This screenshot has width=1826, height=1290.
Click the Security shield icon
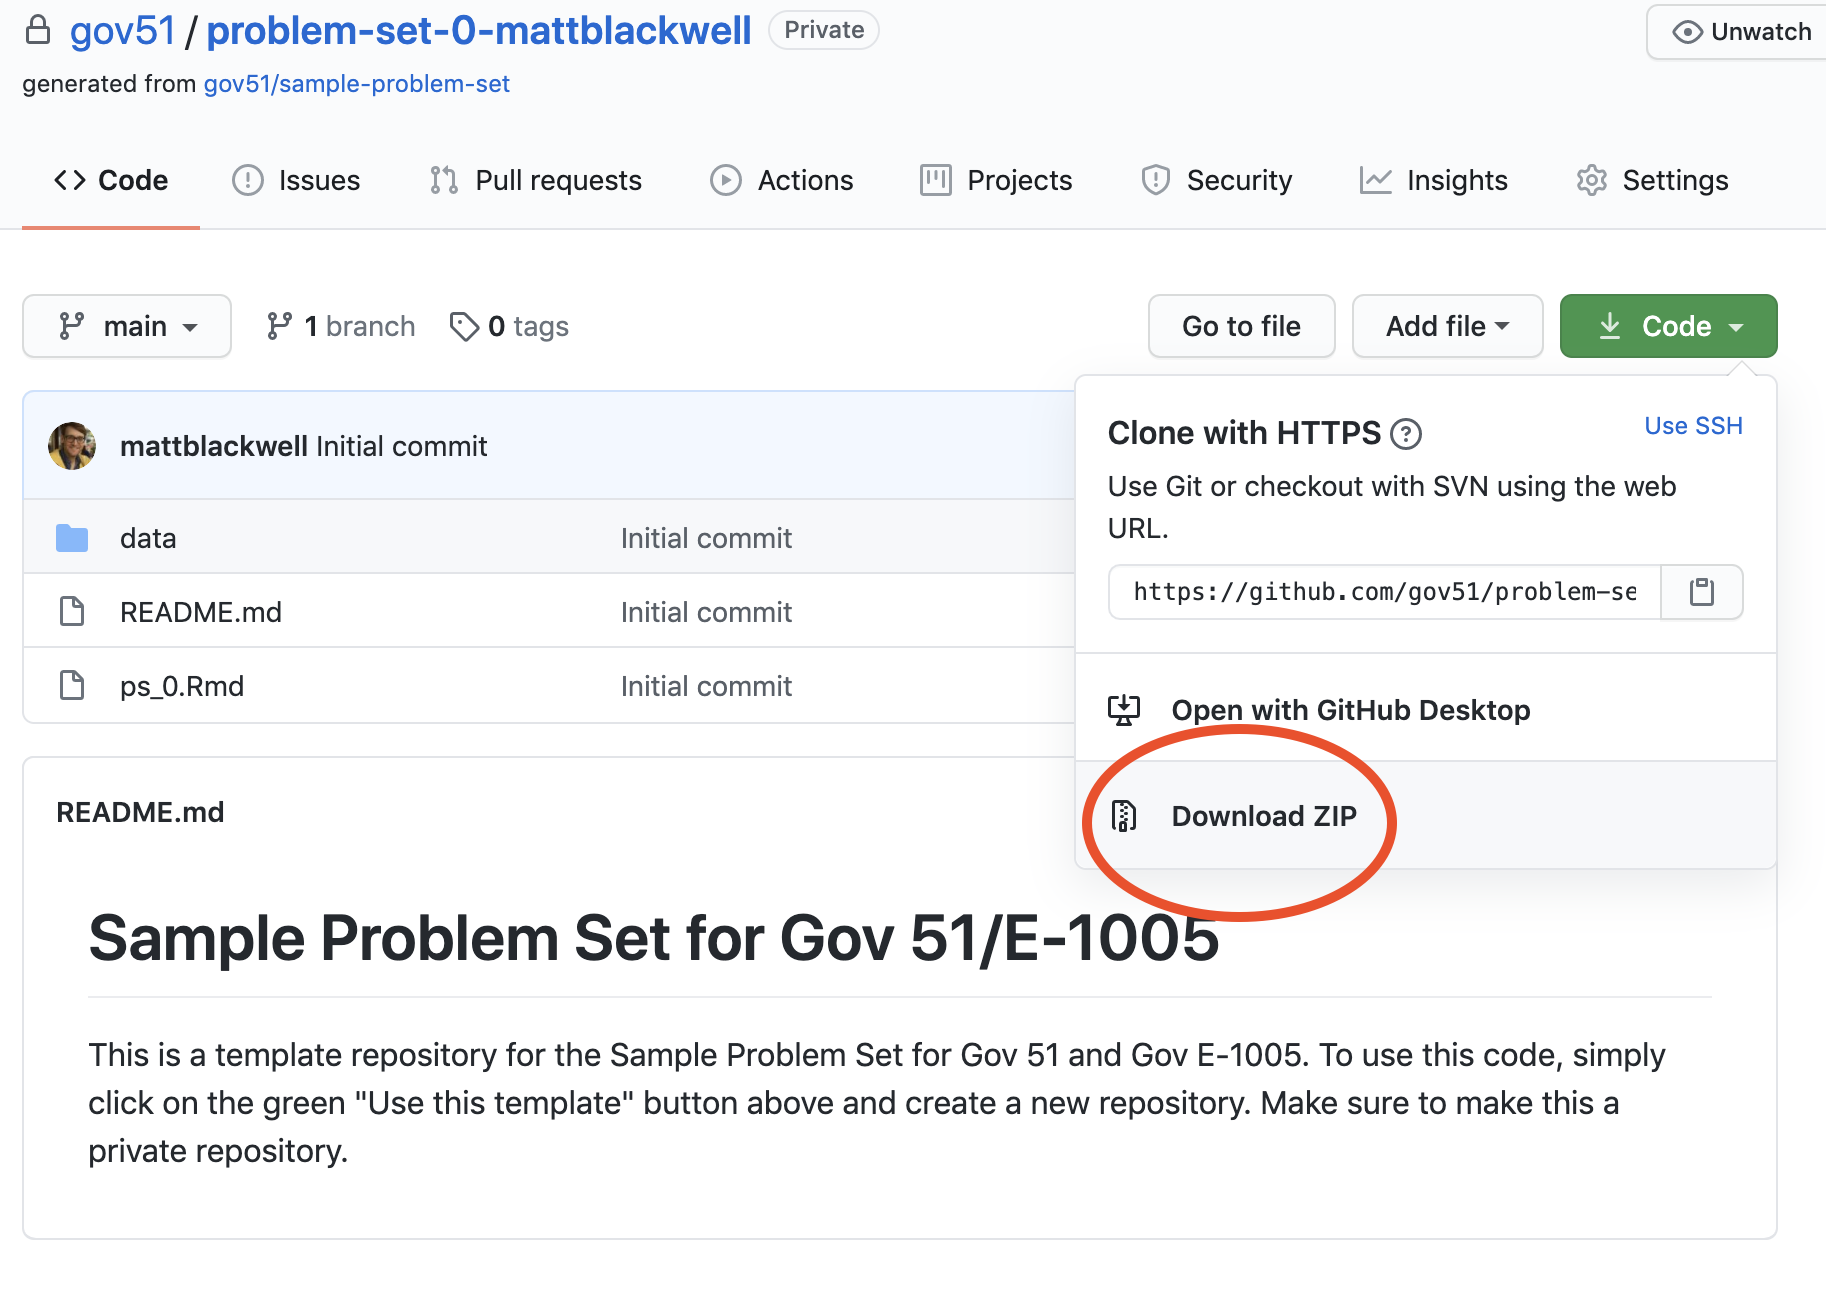pyautogui.click(x=1156, y=180)
